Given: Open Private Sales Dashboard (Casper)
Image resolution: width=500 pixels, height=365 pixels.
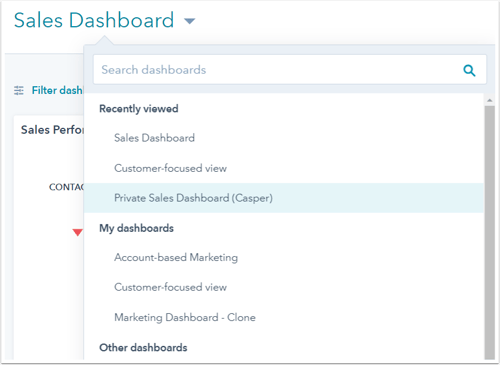Looking at the screenshot, I should [x=284, y=198].
